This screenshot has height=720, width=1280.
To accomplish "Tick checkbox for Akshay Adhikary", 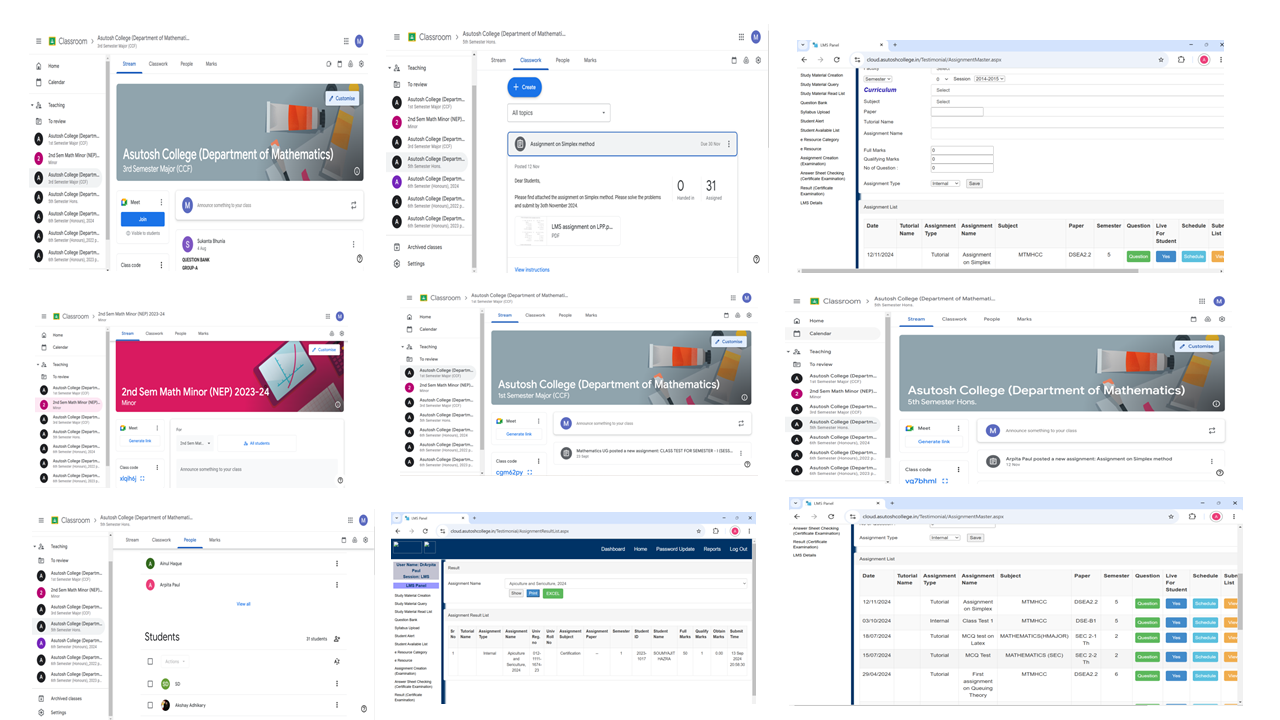I will coord(150,705).
